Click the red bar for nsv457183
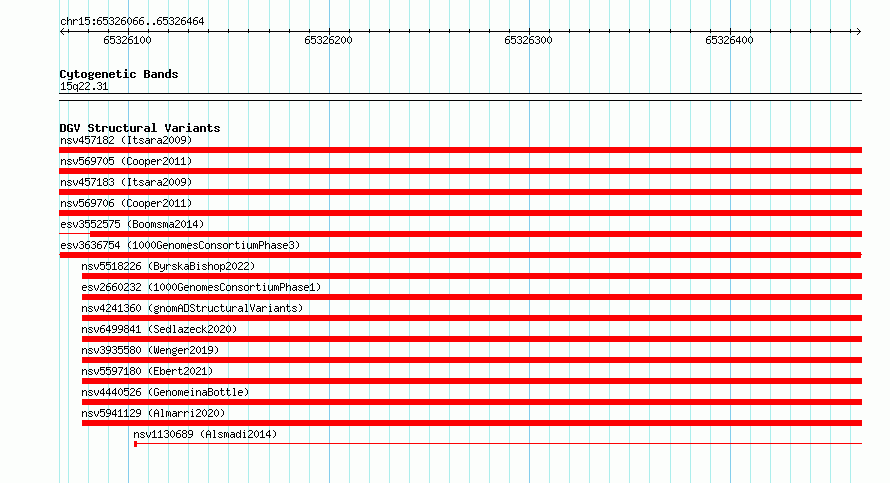This screenshot has width=890, height=483. [x=460, y=192]
